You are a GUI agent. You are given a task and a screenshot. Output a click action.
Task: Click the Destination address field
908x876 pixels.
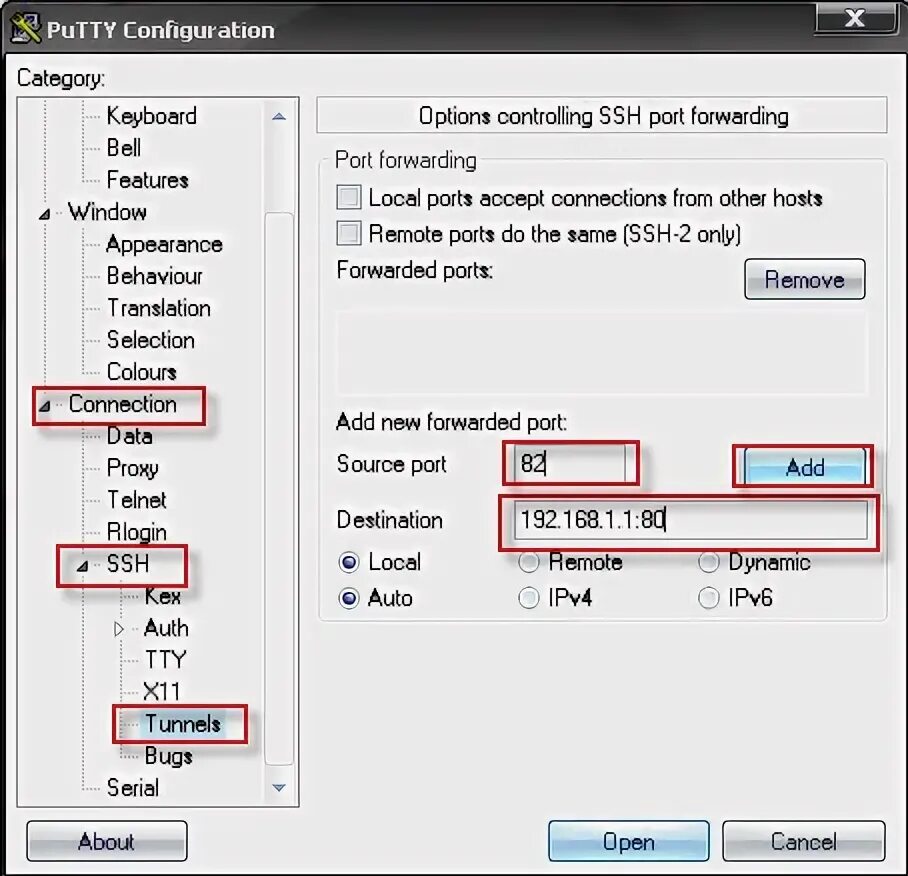pos(690,519)
